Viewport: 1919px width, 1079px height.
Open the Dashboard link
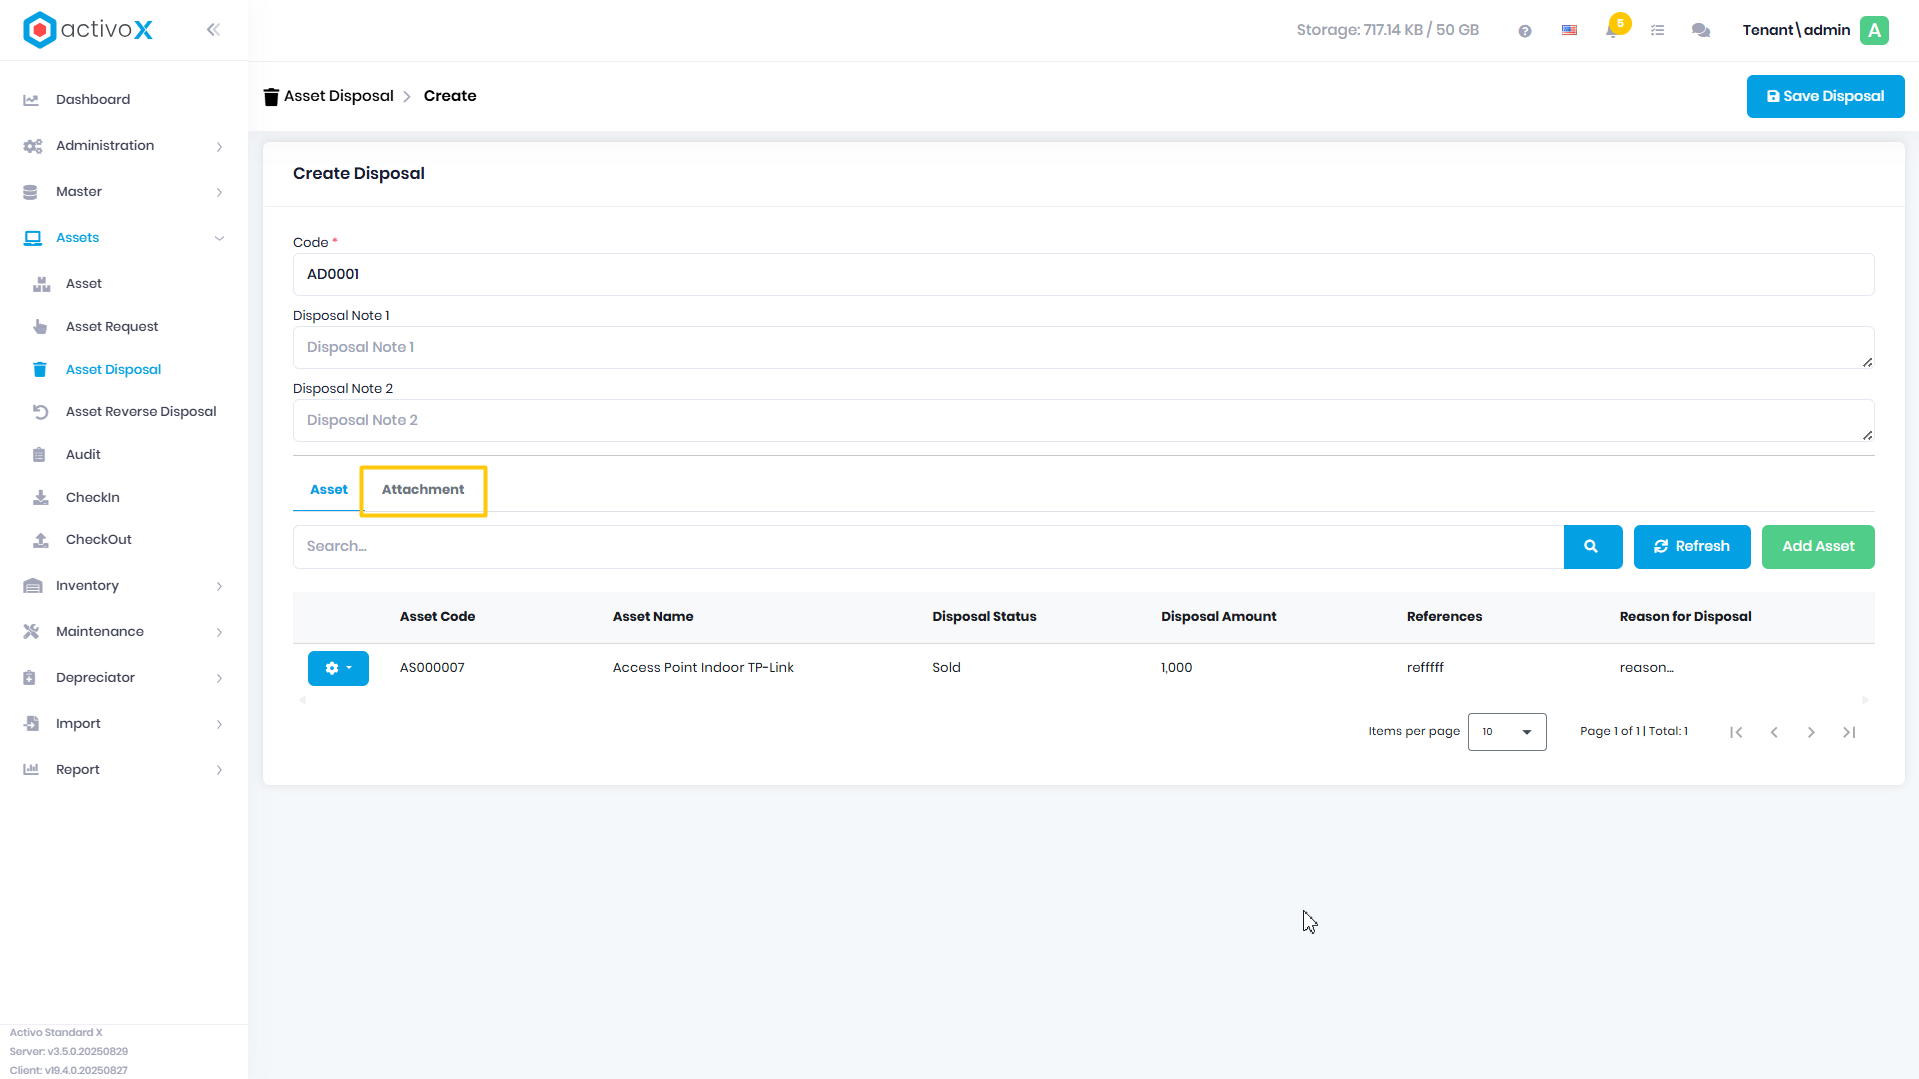point(93,100)
